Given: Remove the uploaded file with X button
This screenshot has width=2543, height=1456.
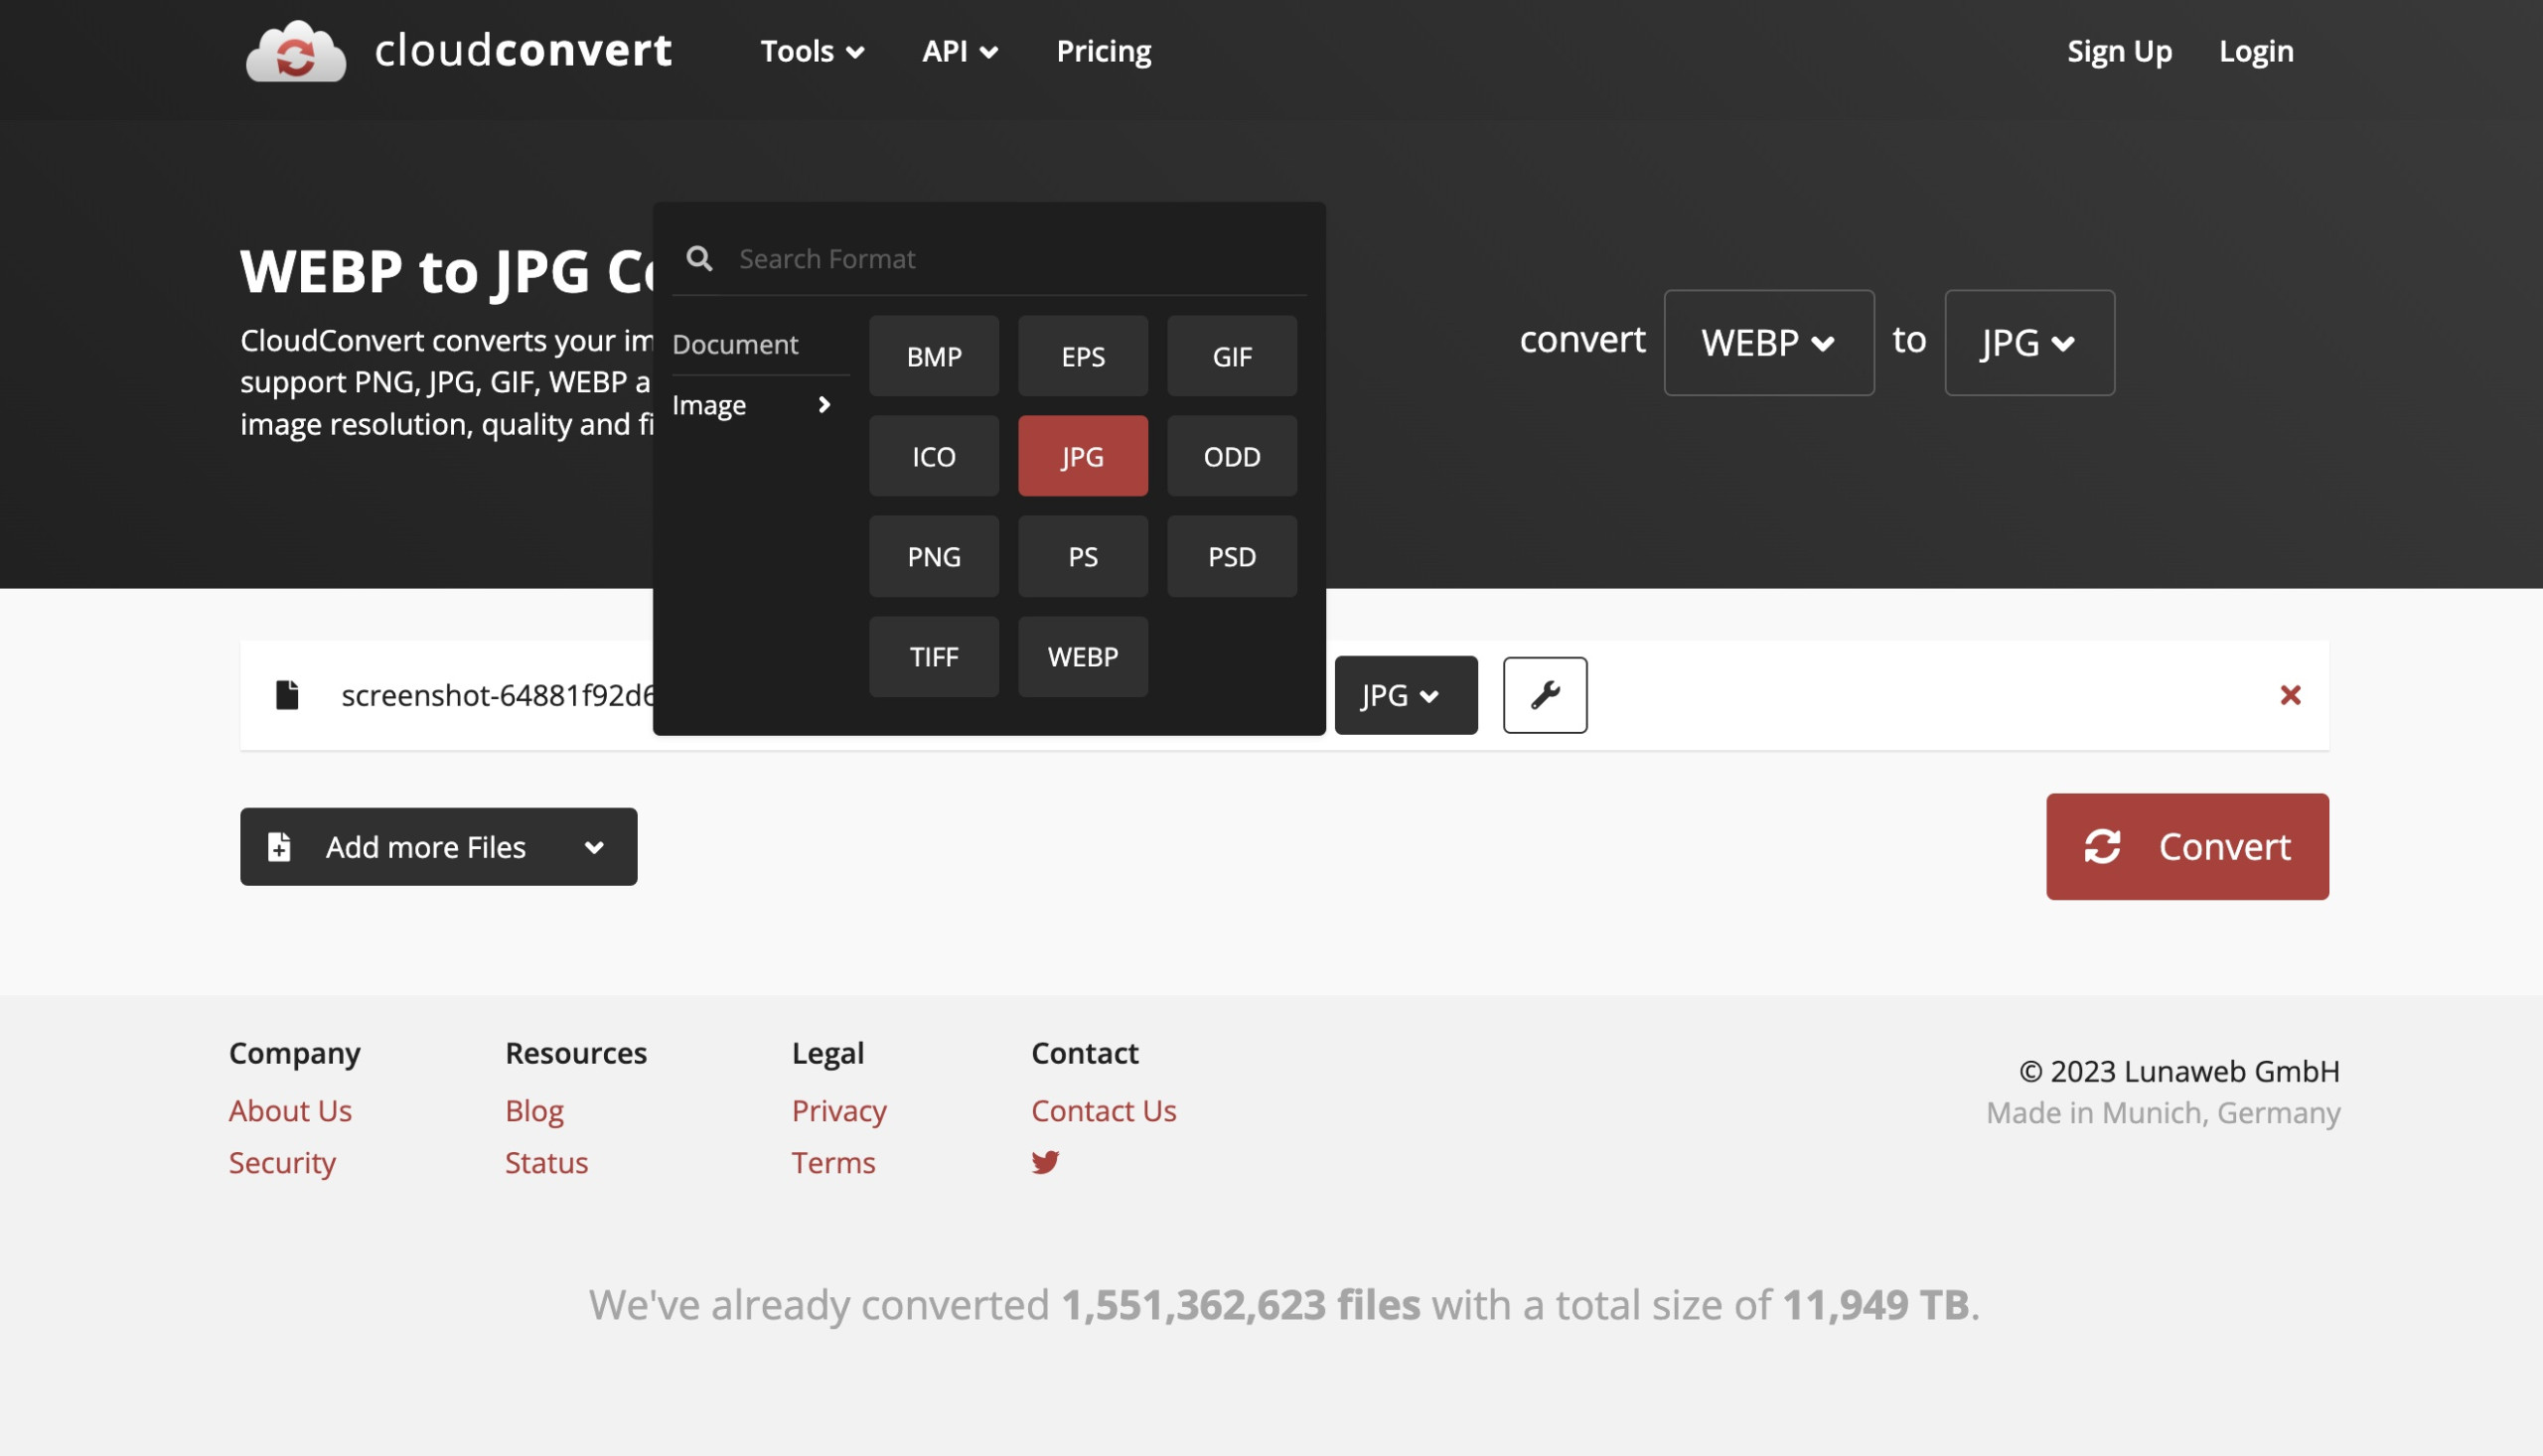Looking at the screenshot, I should tap(2290, 695).
